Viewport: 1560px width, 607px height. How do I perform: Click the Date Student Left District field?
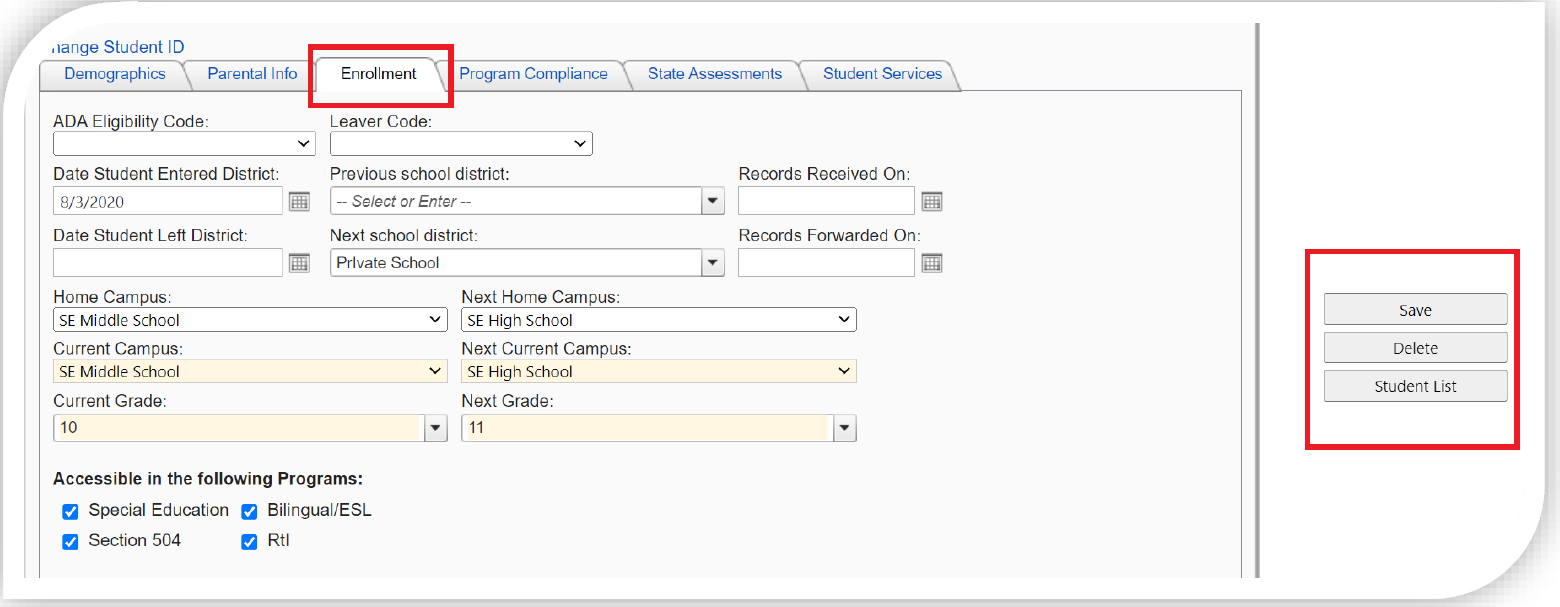pos(167,263)
